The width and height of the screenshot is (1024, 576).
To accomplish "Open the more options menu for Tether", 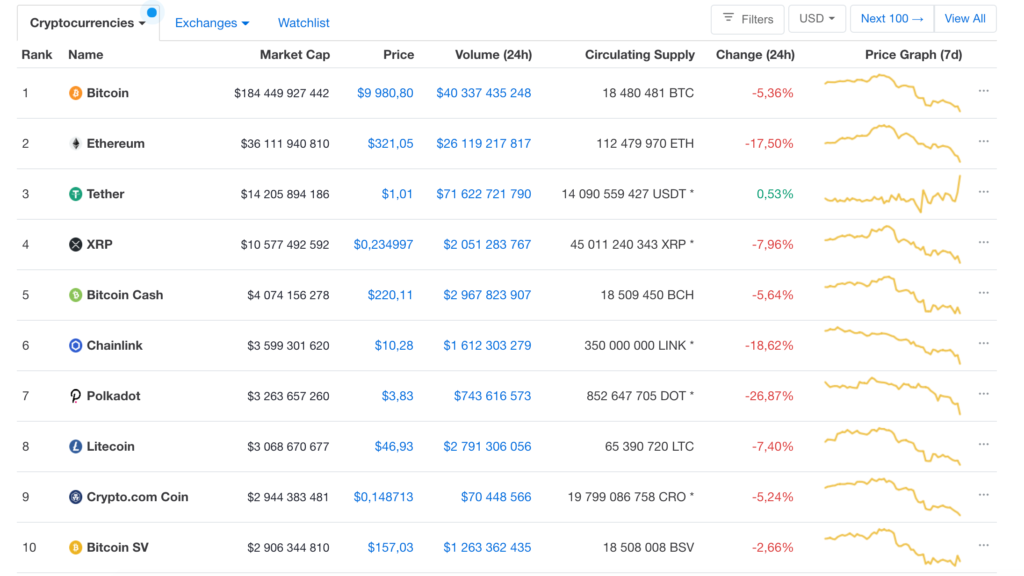I will [x=984, y=192].
